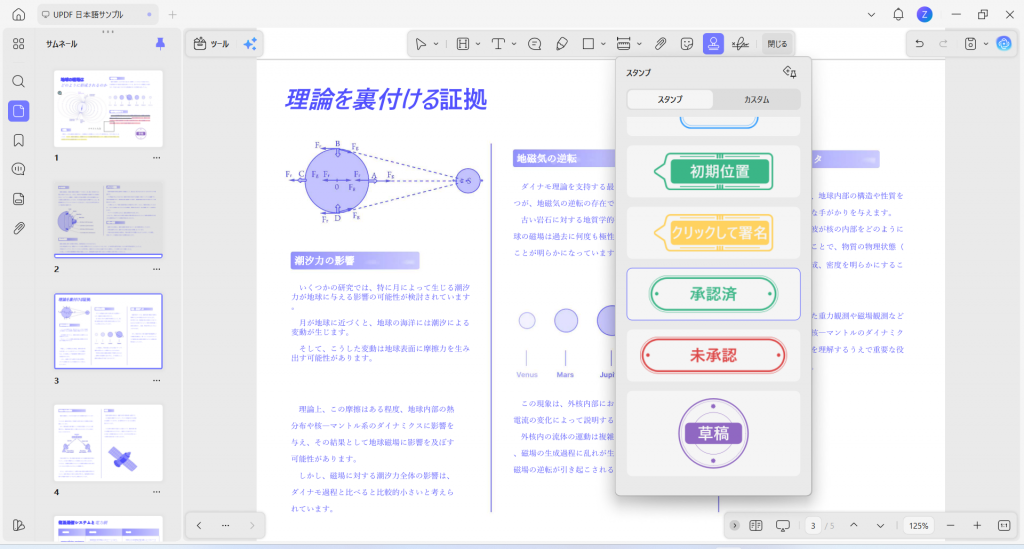Toggle the two-page reading view icon

[756, 525]
